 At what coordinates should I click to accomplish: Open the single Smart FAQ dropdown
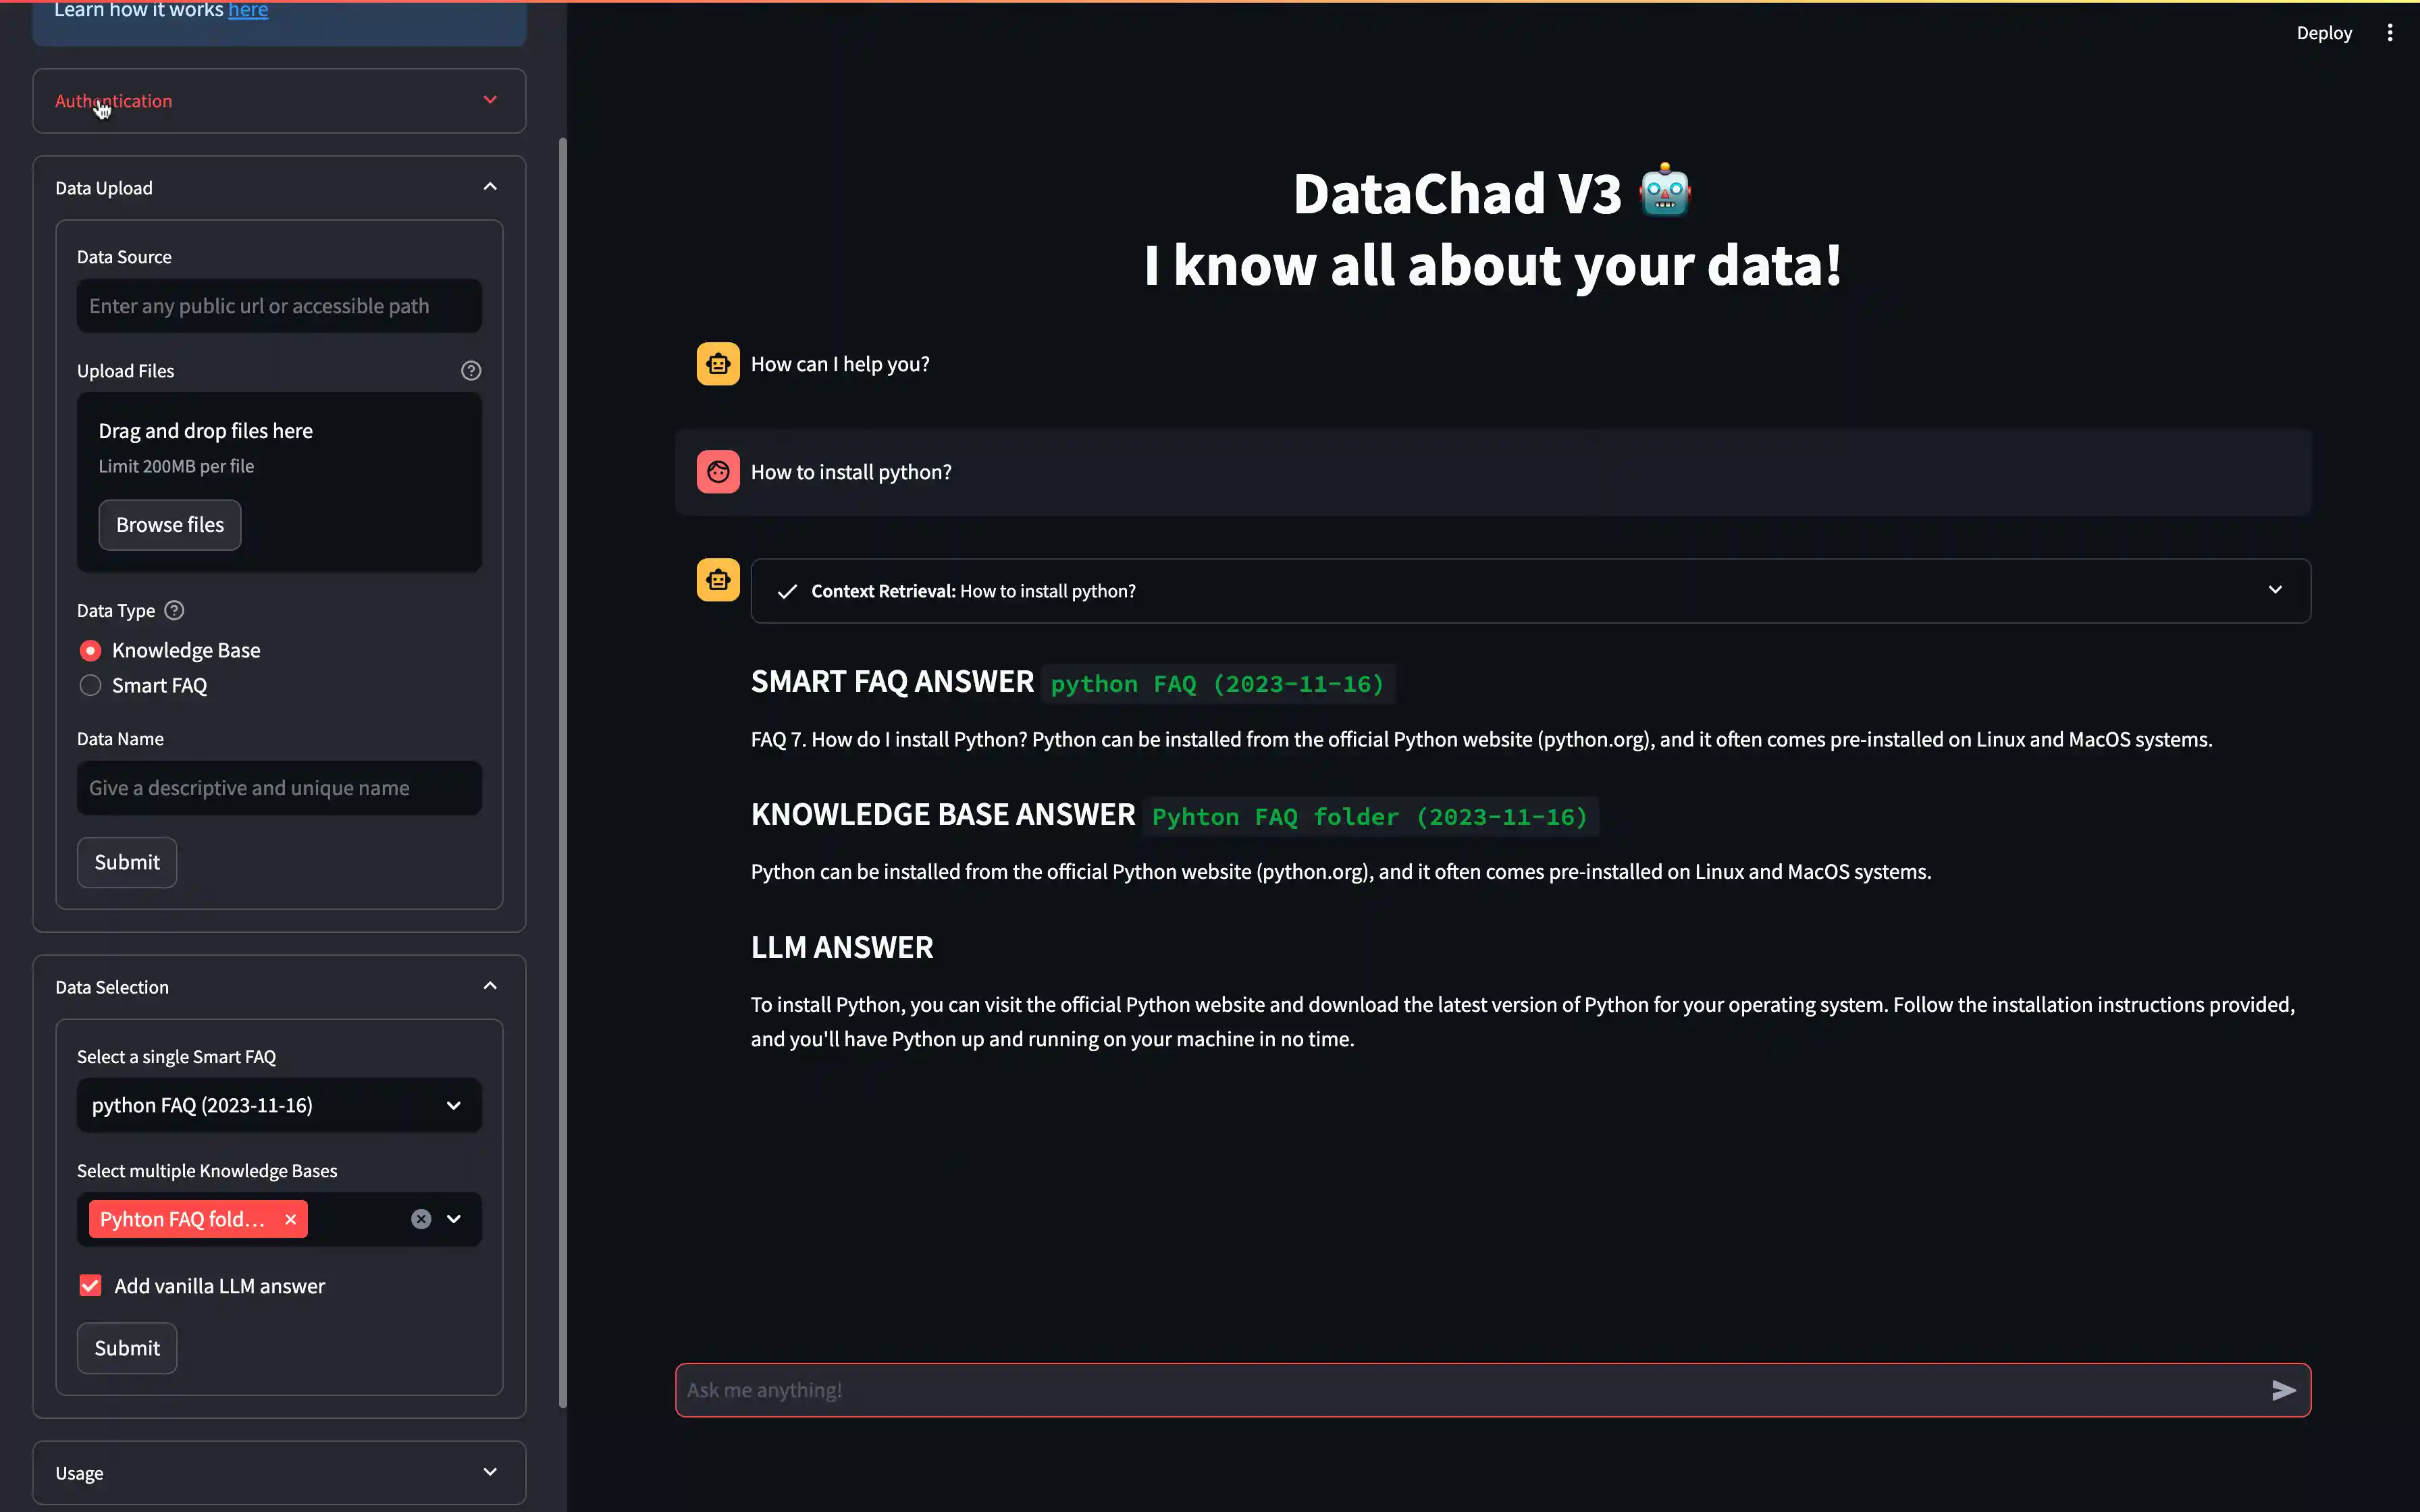pos(279,1105)
